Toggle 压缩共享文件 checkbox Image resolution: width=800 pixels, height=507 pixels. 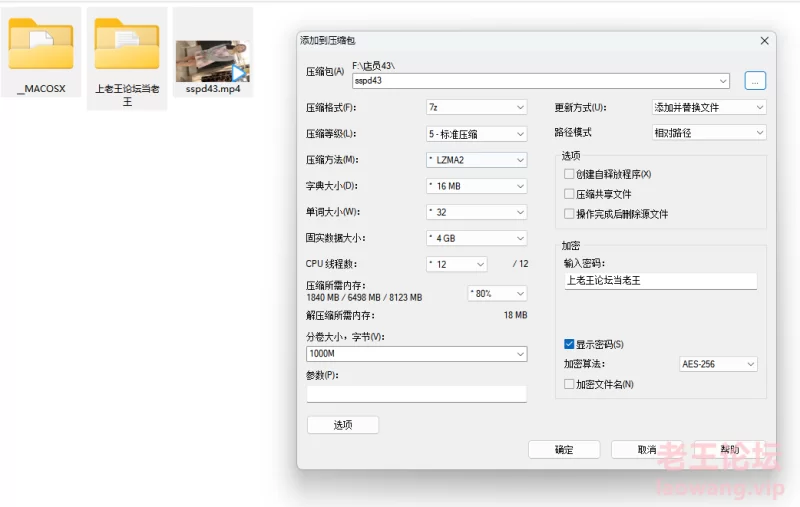[569, 194]
